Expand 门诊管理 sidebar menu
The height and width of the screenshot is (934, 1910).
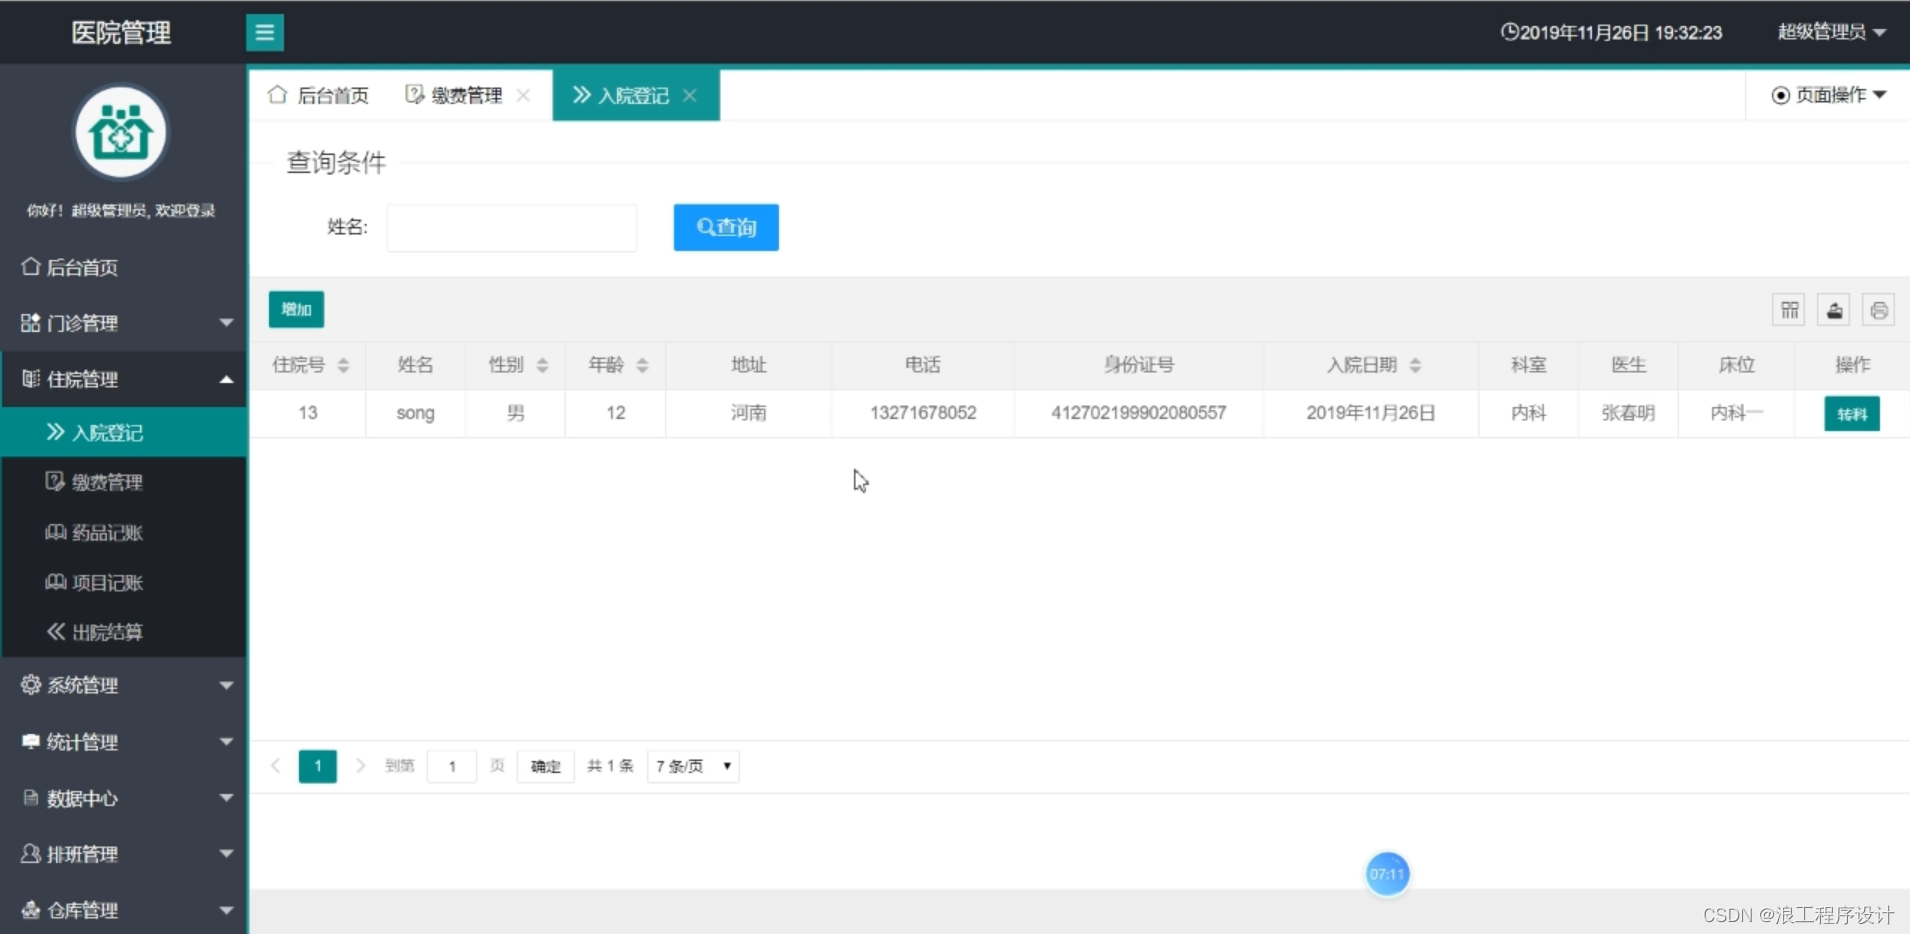(124, 323)
